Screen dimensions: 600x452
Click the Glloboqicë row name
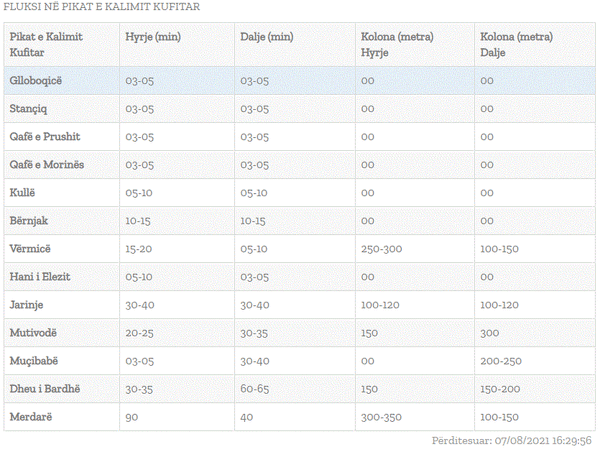coord(36,81)
